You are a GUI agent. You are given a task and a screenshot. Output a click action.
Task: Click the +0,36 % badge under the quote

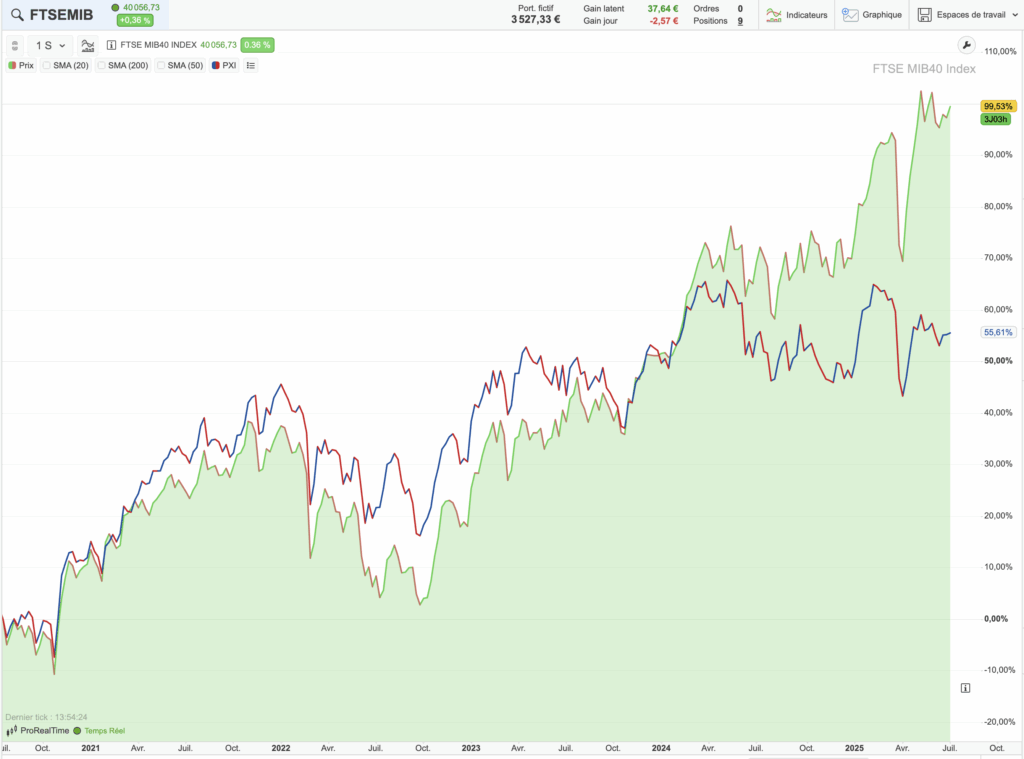(135, 20)
